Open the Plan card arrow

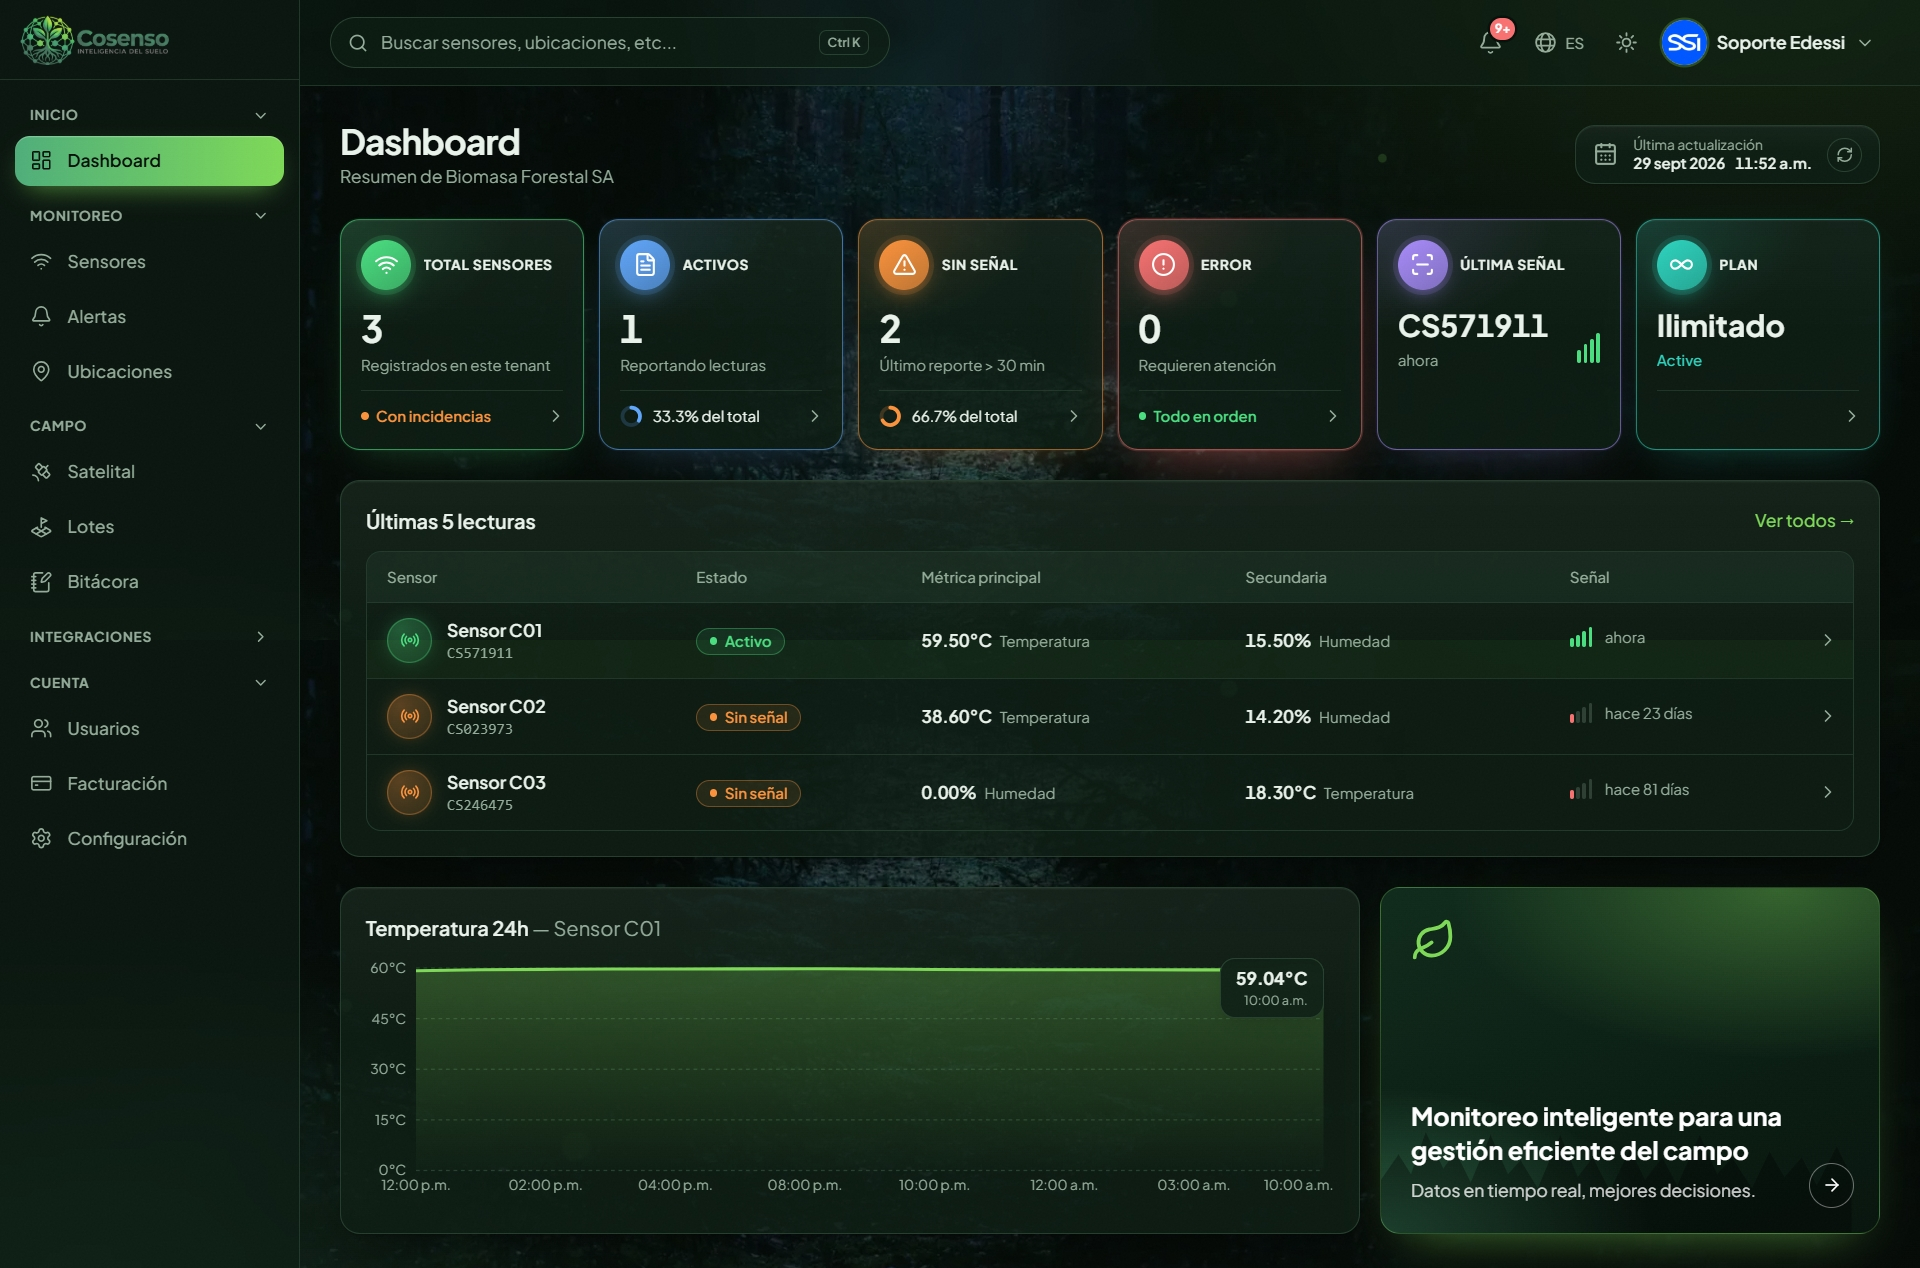1851,417
